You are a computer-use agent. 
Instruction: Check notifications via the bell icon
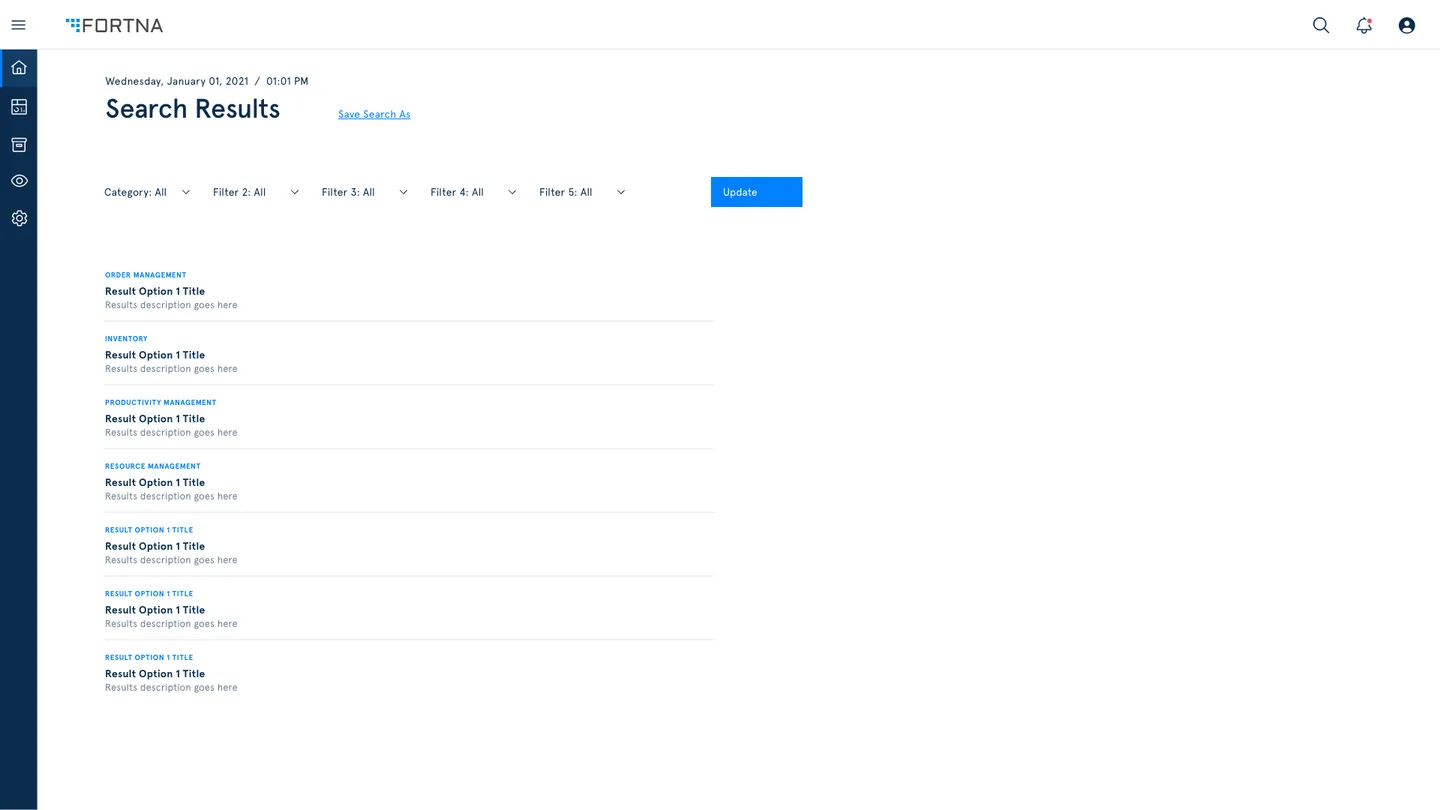[x=1363, y=25]
